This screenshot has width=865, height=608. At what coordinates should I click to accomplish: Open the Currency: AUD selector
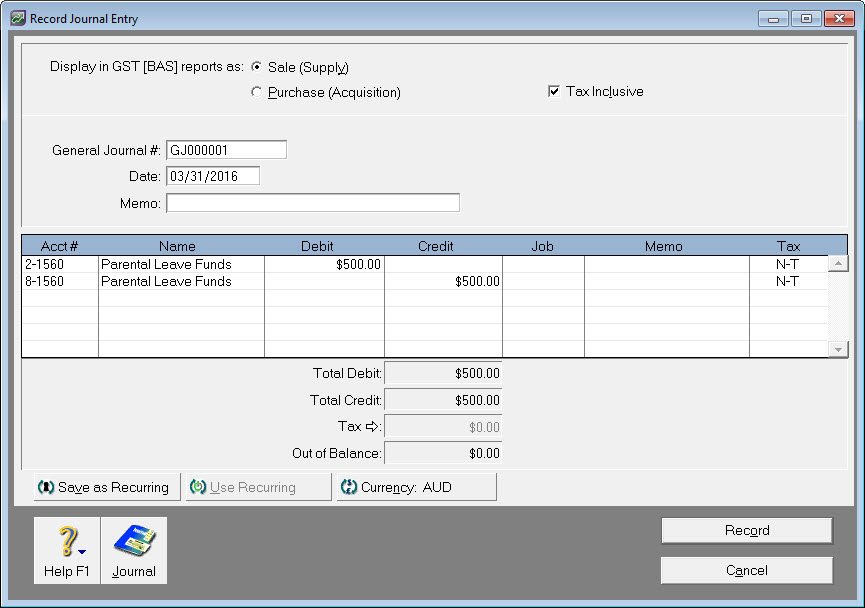point(416,487)
